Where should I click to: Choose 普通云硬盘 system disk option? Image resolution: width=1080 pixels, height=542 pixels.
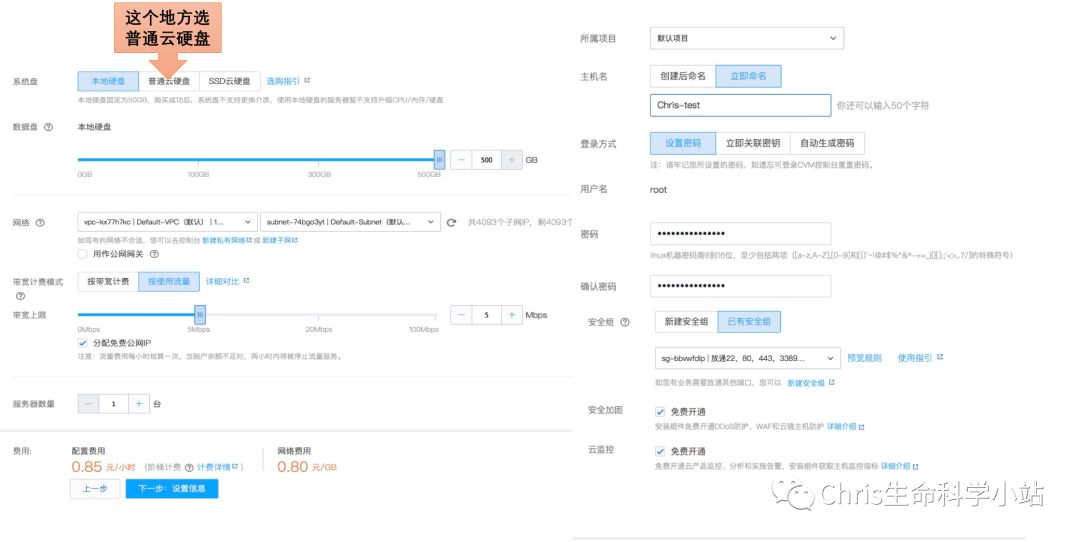tap(169, 81)
